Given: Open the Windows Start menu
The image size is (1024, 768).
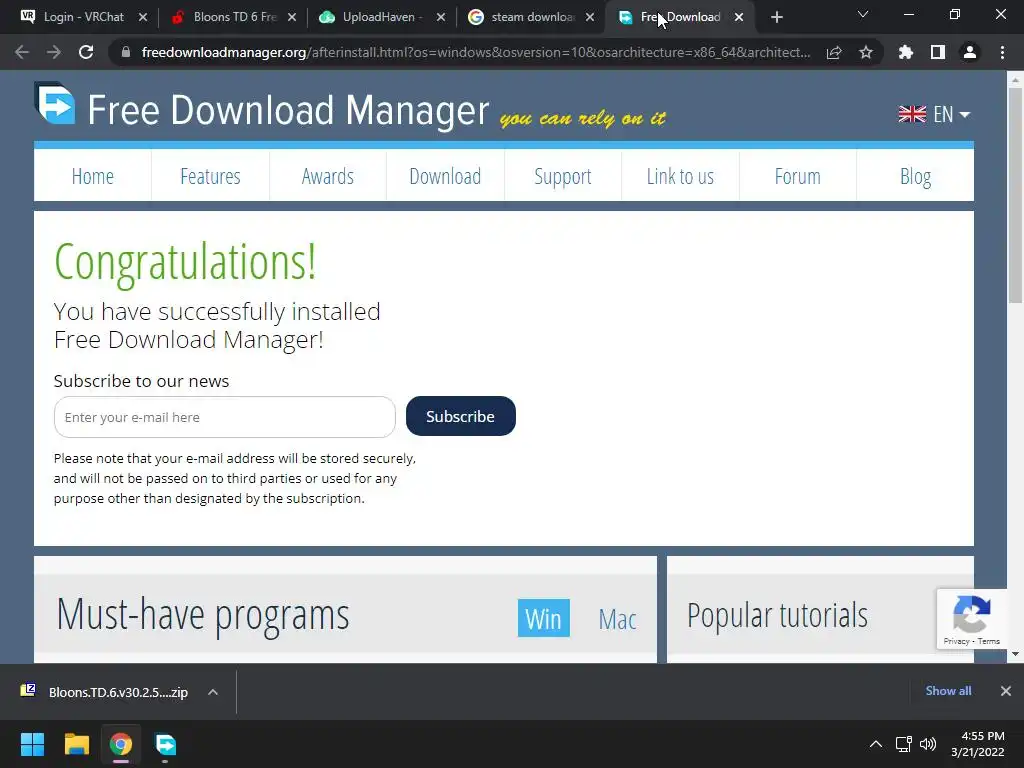Looking at the screenshot, I should pyautogui.click(x=32, y=744).
